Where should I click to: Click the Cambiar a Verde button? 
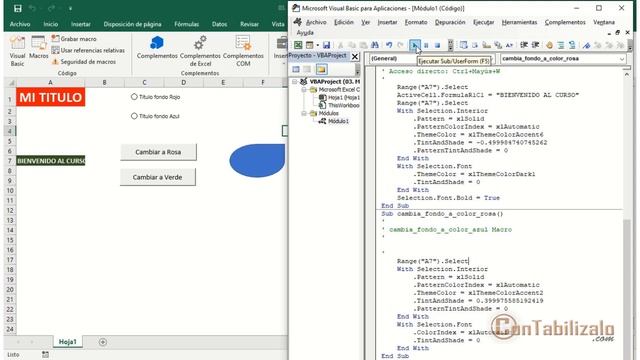point(158,177)
